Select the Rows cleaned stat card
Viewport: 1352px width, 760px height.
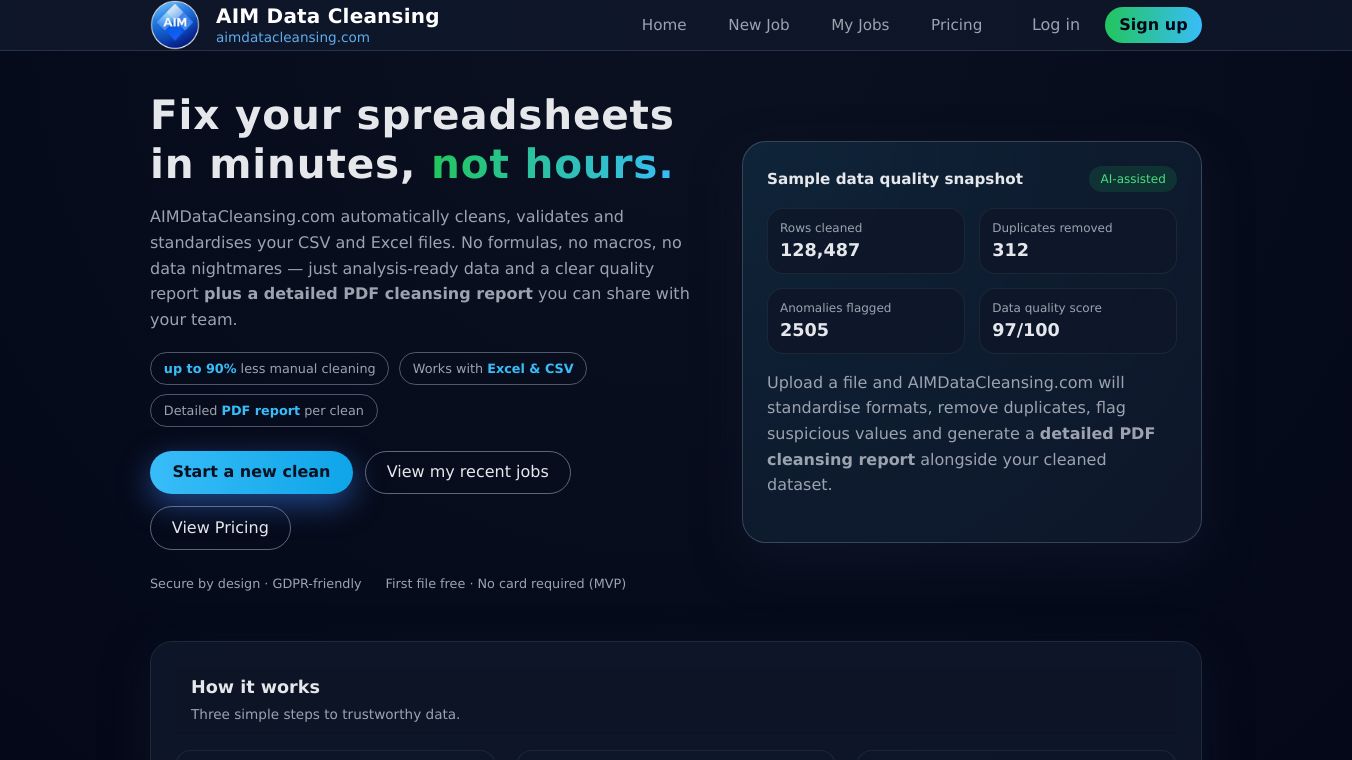coord(866,241)
